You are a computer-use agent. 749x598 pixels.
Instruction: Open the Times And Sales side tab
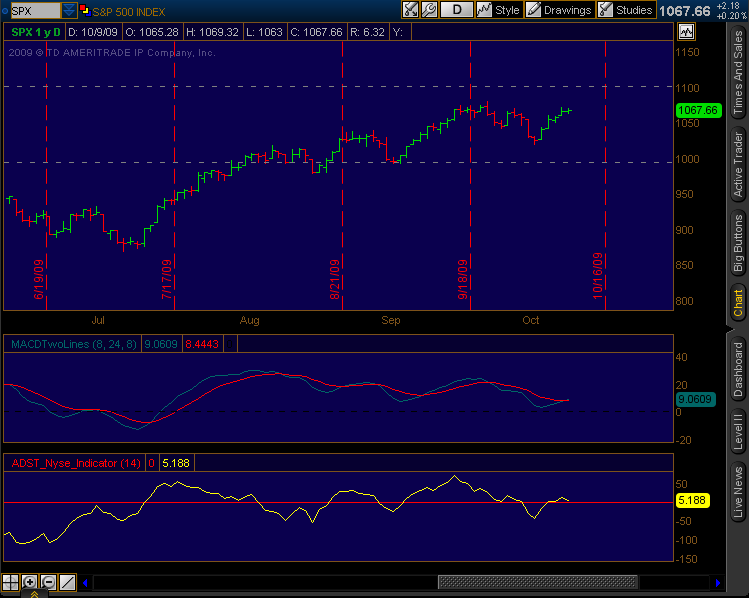(x=738, y=72)
